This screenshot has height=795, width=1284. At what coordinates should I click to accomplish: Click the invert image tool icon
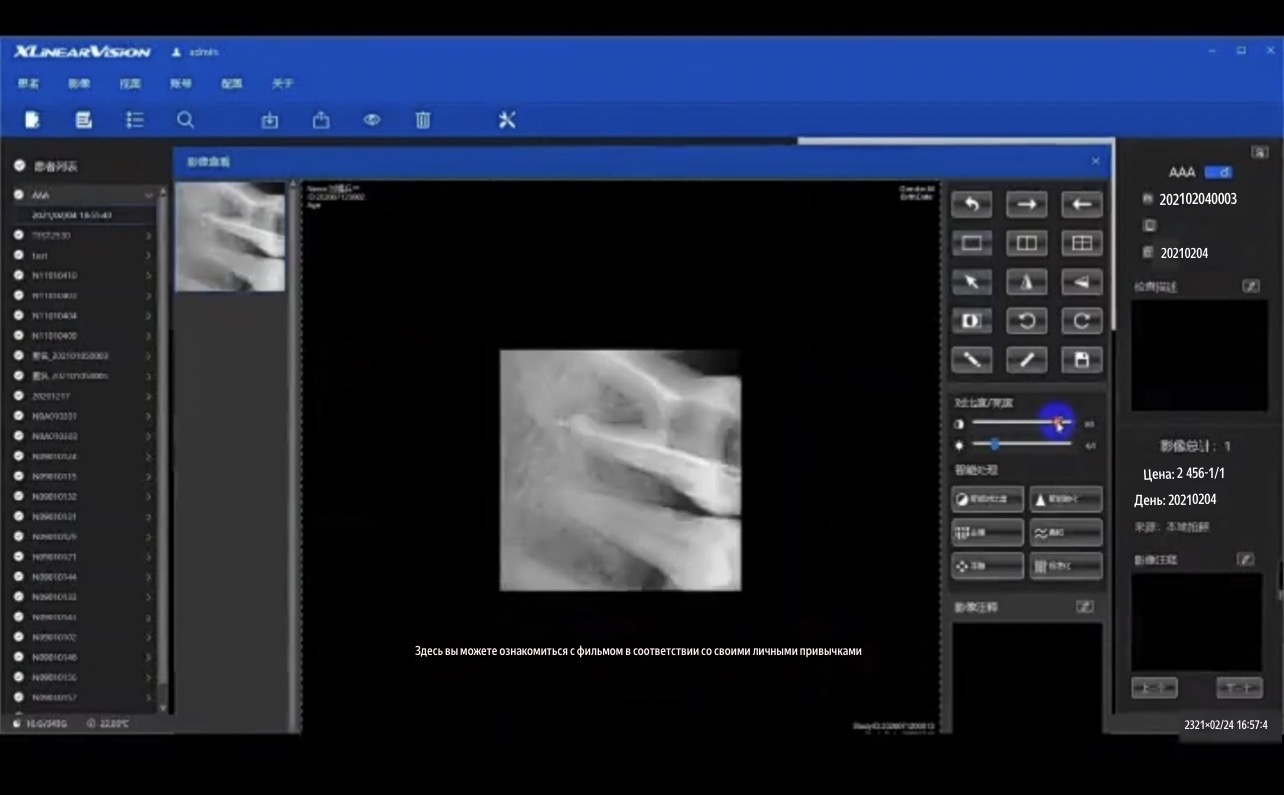[971, 321]
